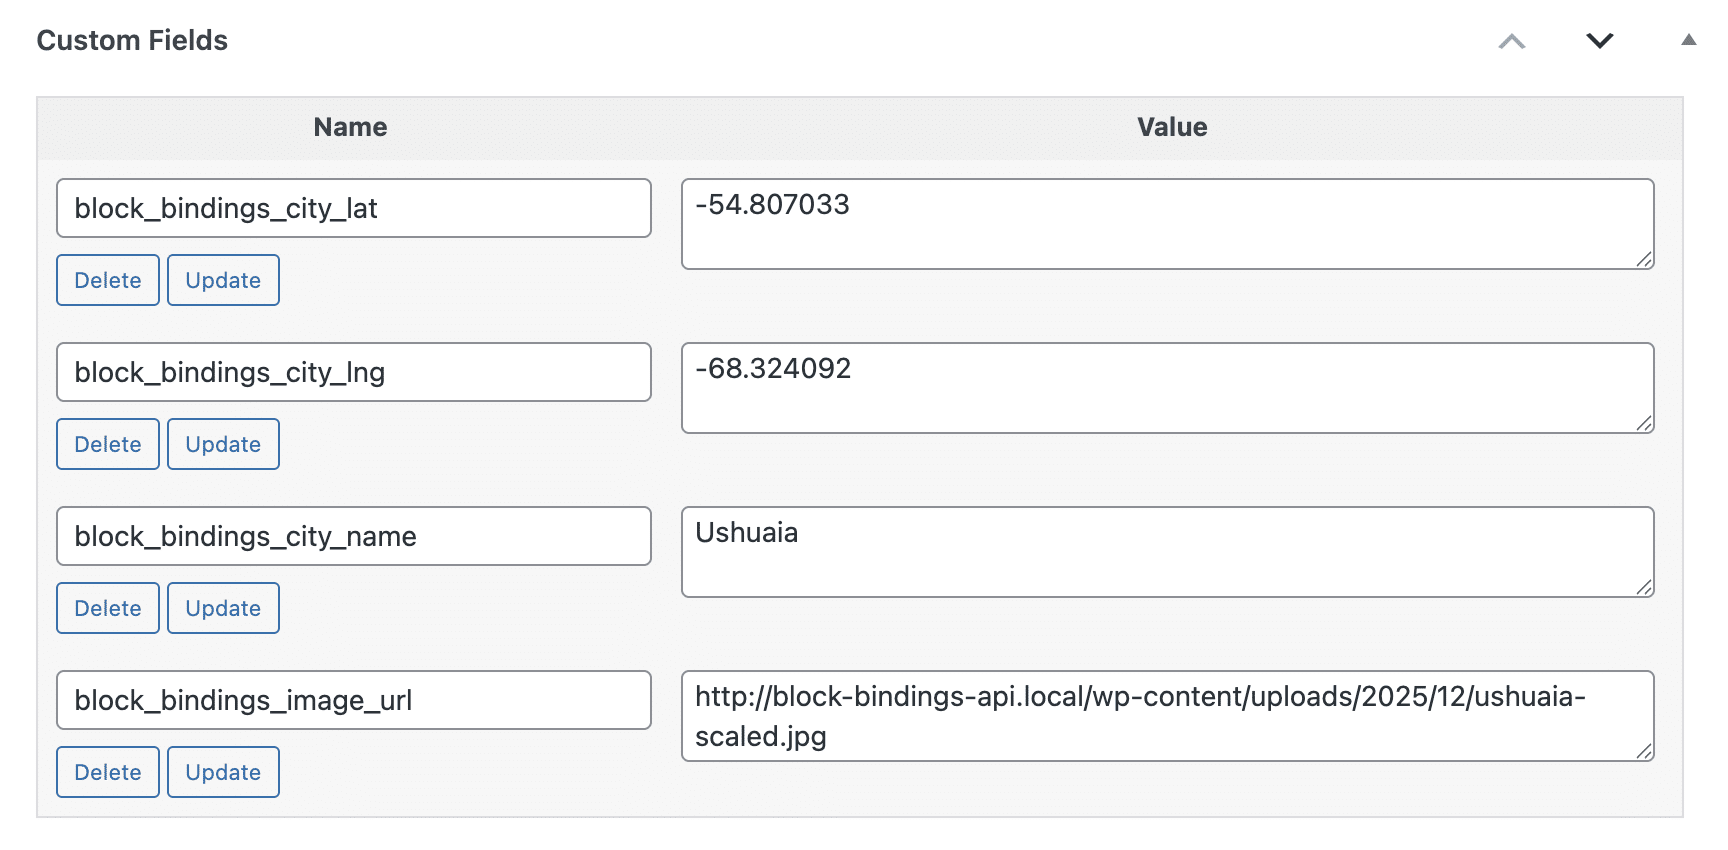
Task: Click the move panel down chevron
Action: [x=1598, y=42]
